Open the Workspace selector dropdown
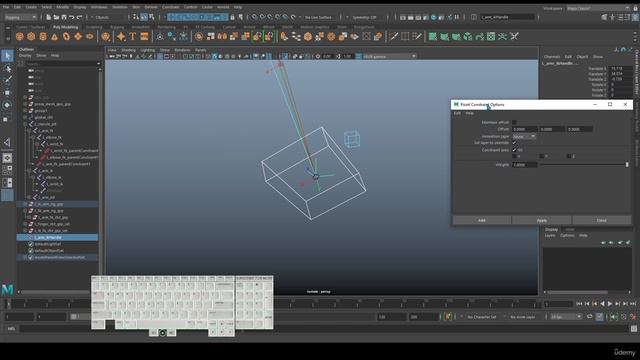The width and height of the screenshot is (640, 360). click(x=598, y=8)
